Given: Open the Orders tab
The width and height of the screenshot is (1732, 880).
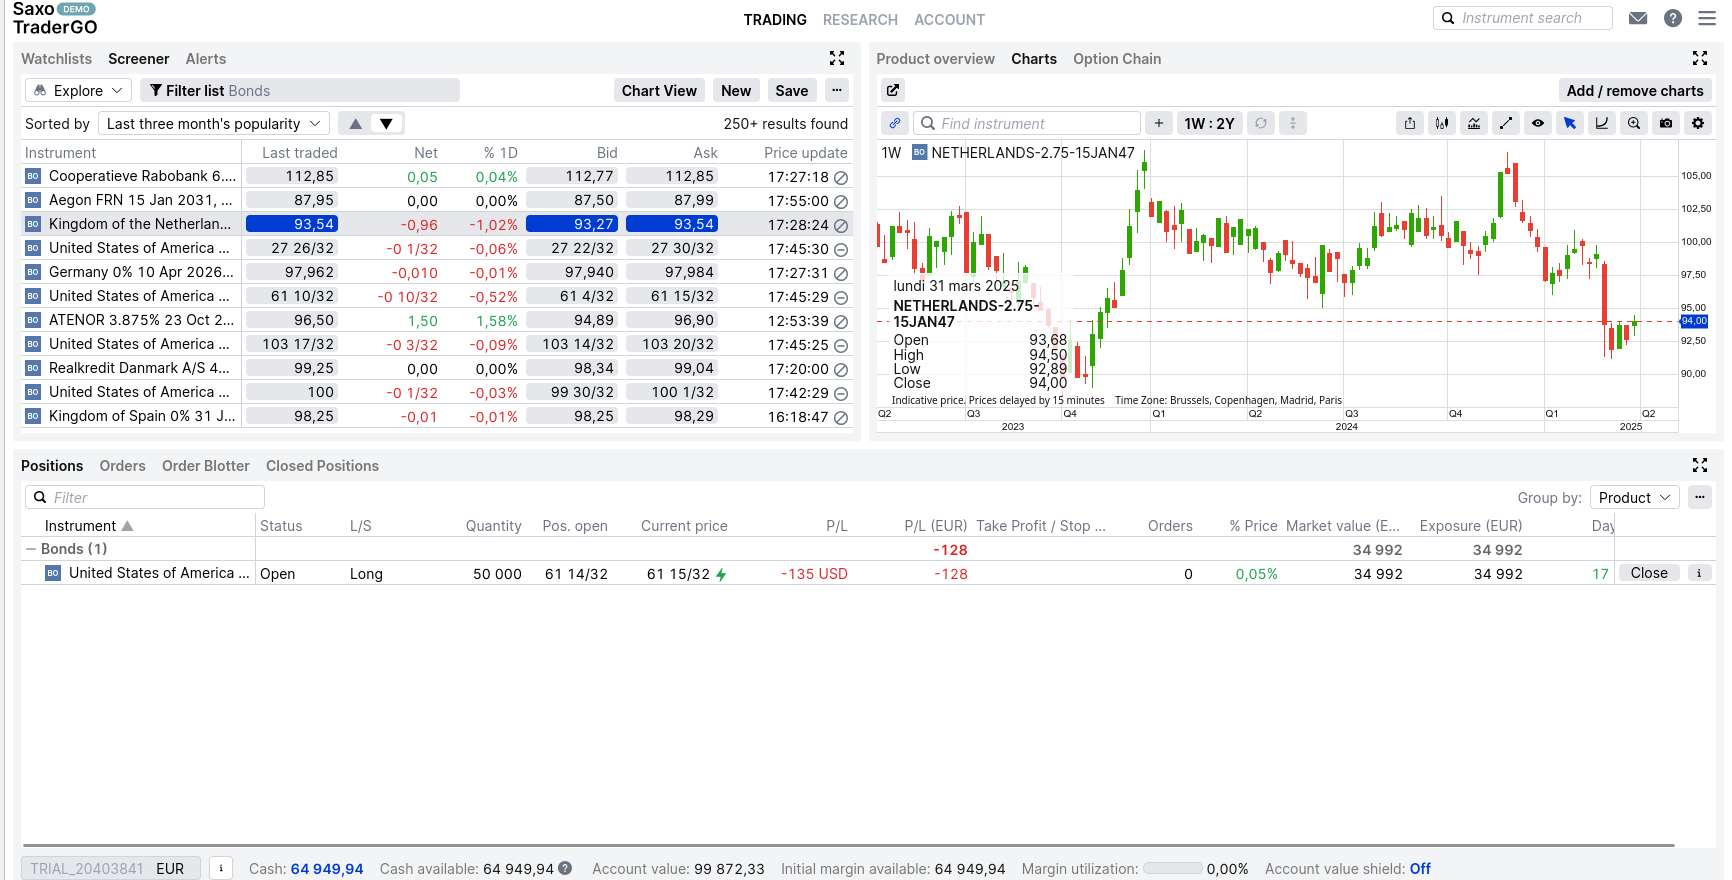Looking at the screenshot, I should 122,465.
